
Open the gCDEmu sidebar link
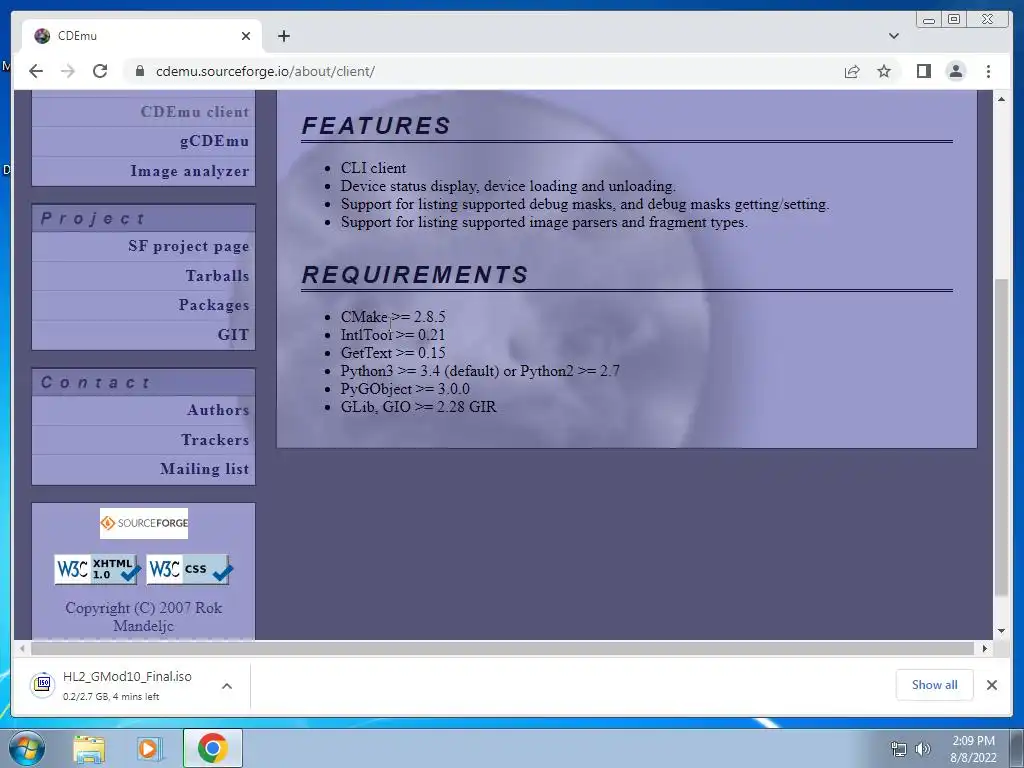214,141
